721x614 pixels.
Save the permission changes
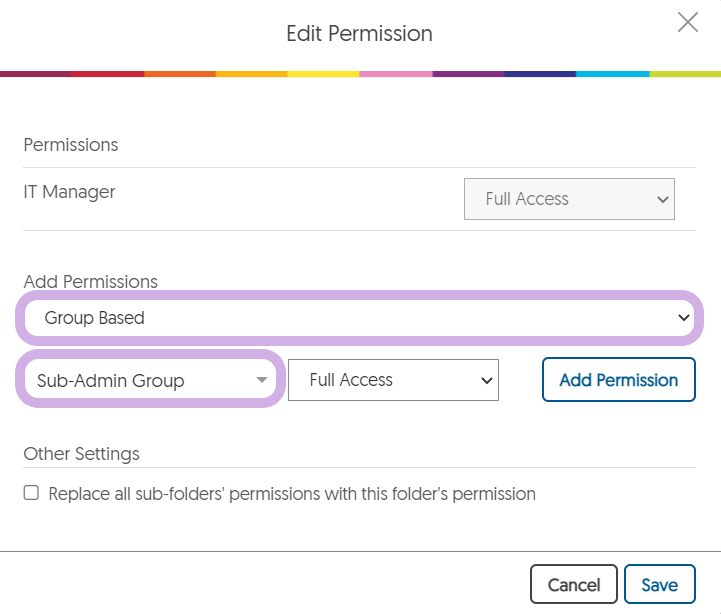(x=659, y=584)
